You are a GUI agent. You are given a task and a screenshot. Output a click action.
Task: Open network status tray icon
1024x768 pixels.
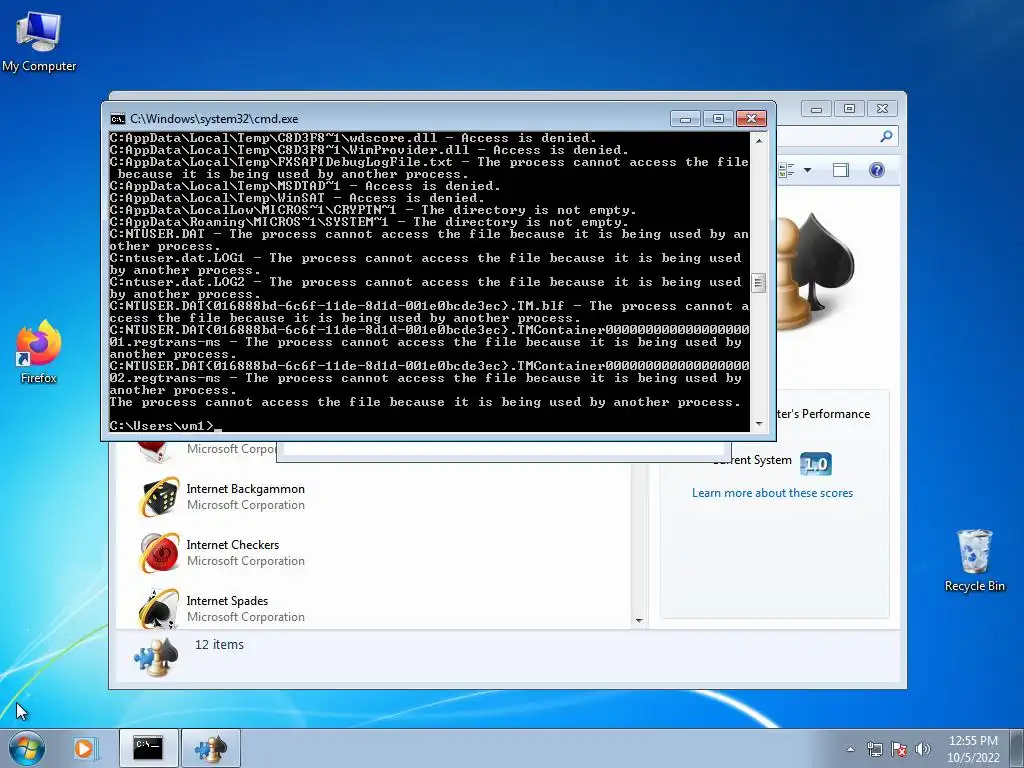point(874,749)
